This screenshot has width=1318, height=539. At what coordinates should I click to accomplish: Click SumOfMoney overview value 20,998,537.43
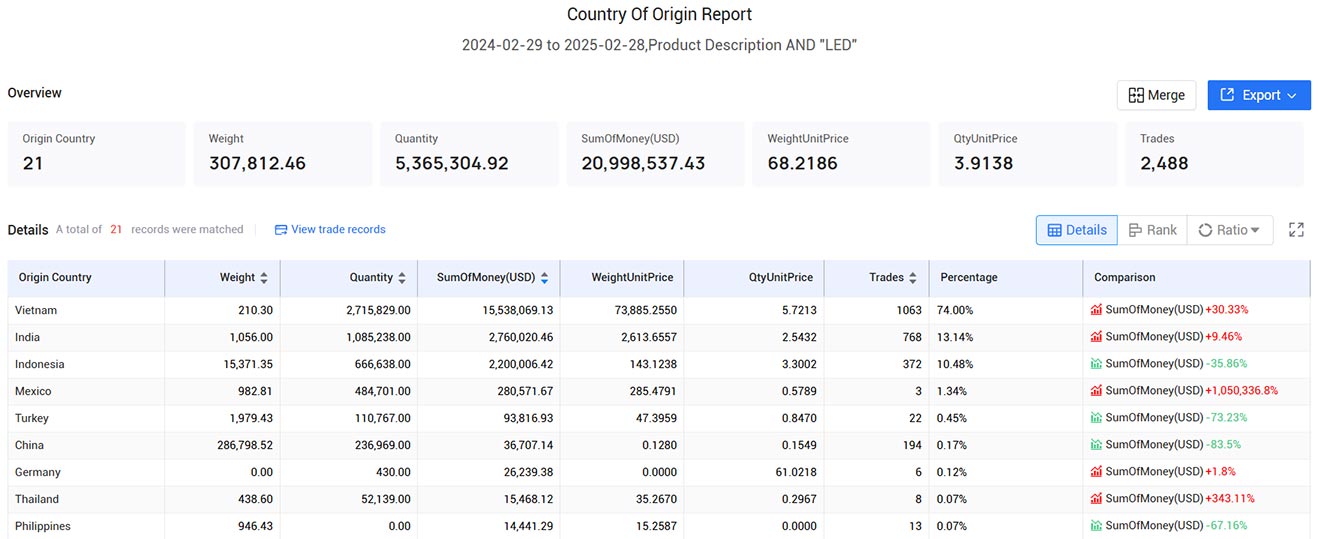(643, 163)
